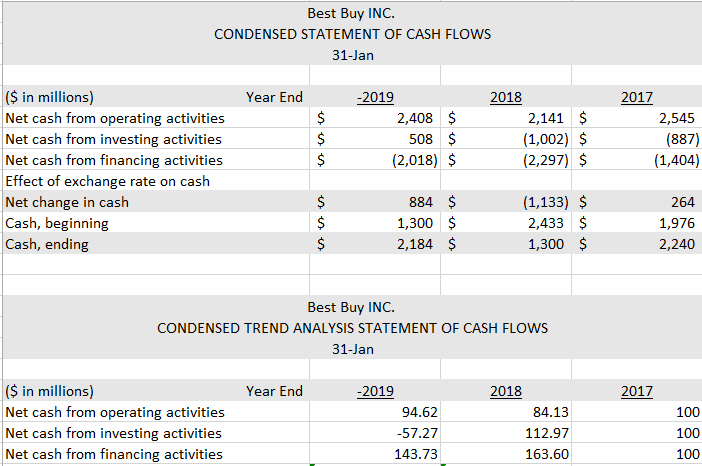
Task: Click the "Effect of exchange rate on cash" label
Action: coord(108,181)
